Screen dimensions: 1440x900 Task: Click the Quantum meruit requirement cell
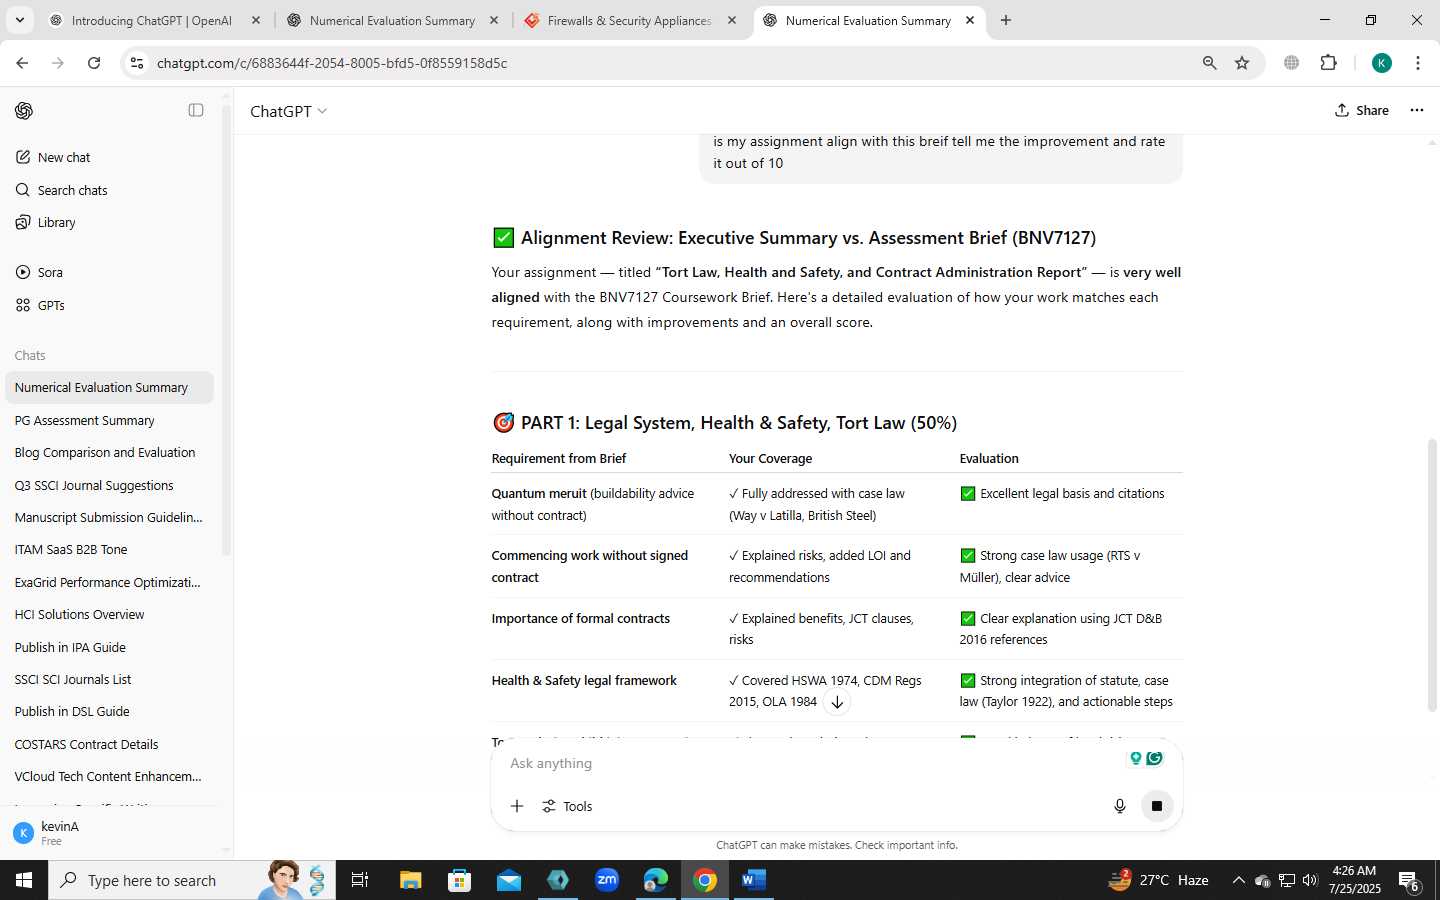[604, 504]
